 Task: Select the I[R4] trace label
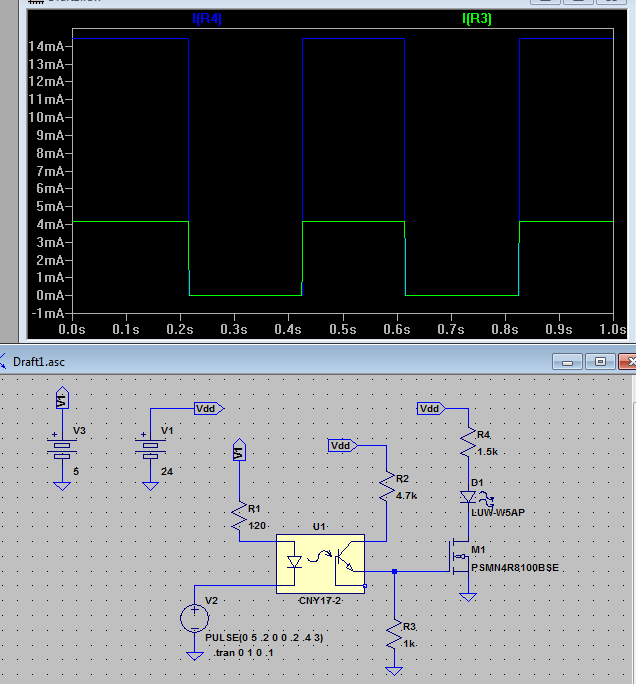(x=207, y=19)
